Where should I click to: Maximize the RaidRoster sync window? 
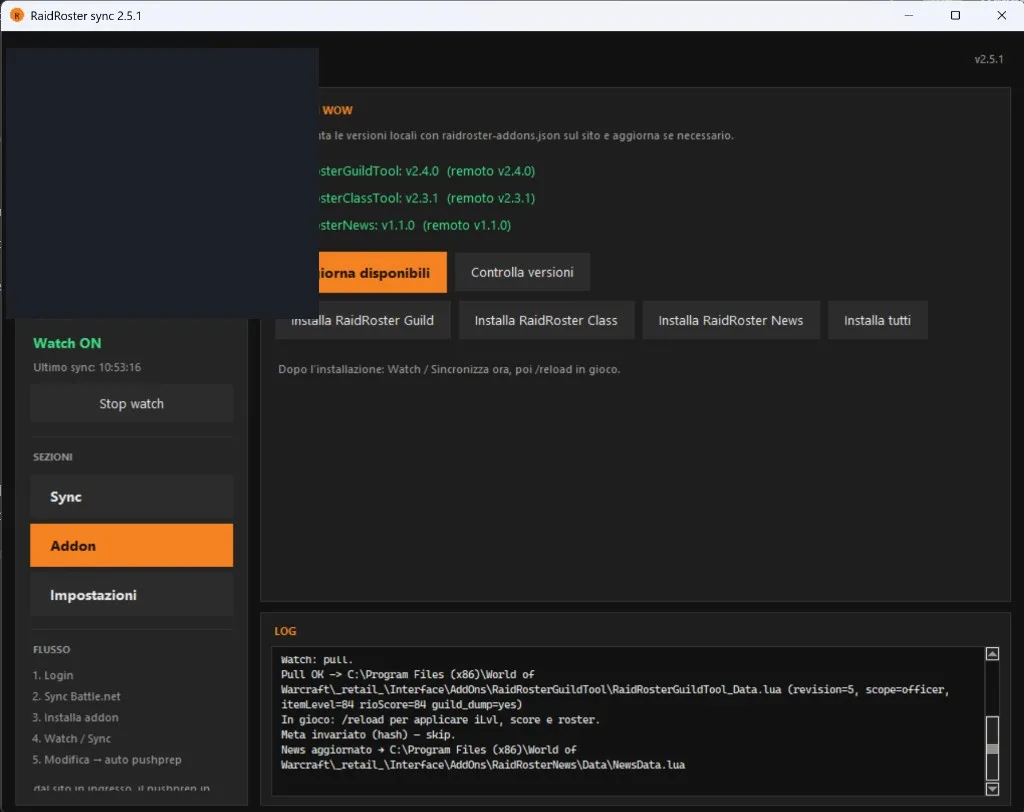[x=955, y=15]
